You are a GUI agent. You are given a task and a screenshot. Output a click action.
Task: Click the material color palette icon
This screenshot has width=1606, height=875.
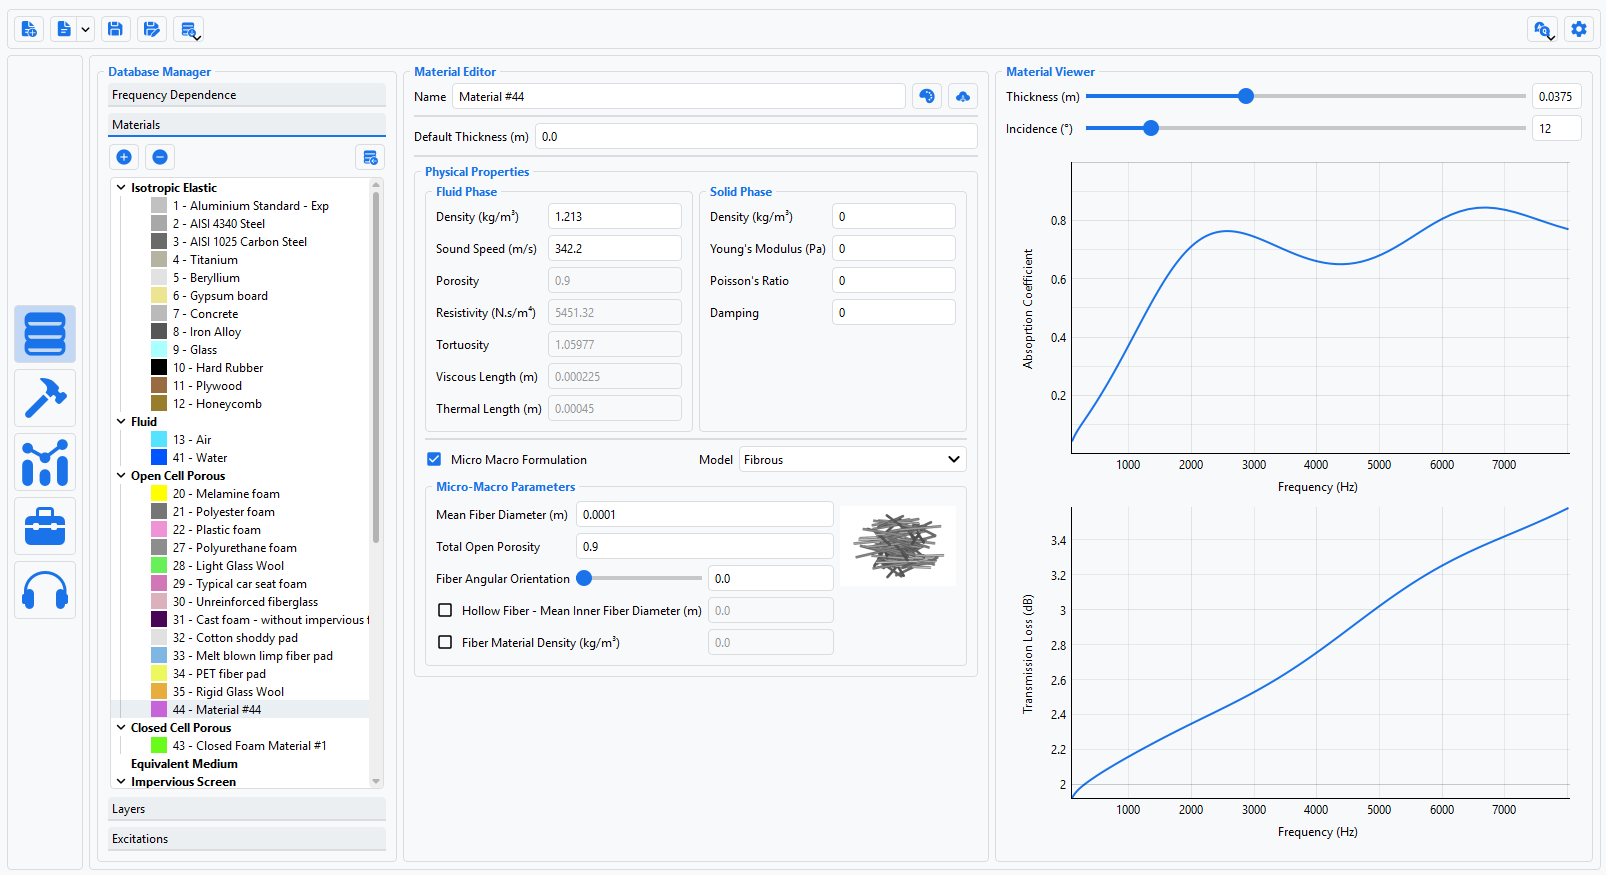coord(927,96)
